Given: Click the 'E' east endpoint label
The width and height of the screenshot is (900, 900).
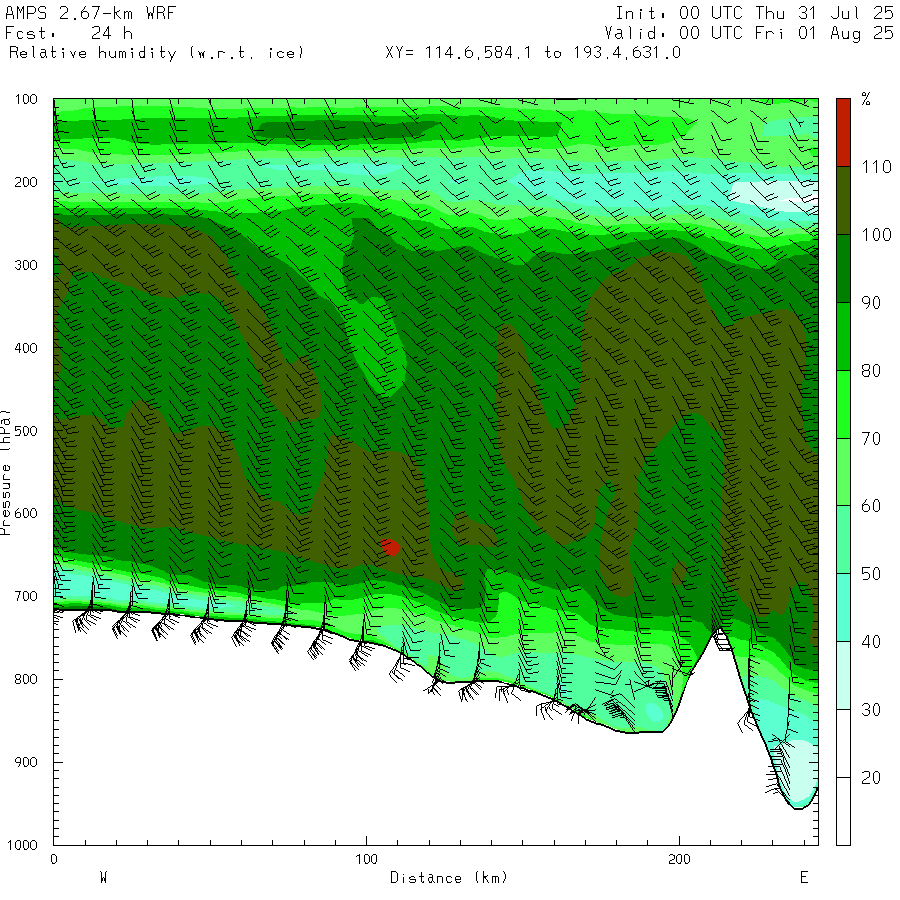Looking at the screenshot, I should [804, 878].
